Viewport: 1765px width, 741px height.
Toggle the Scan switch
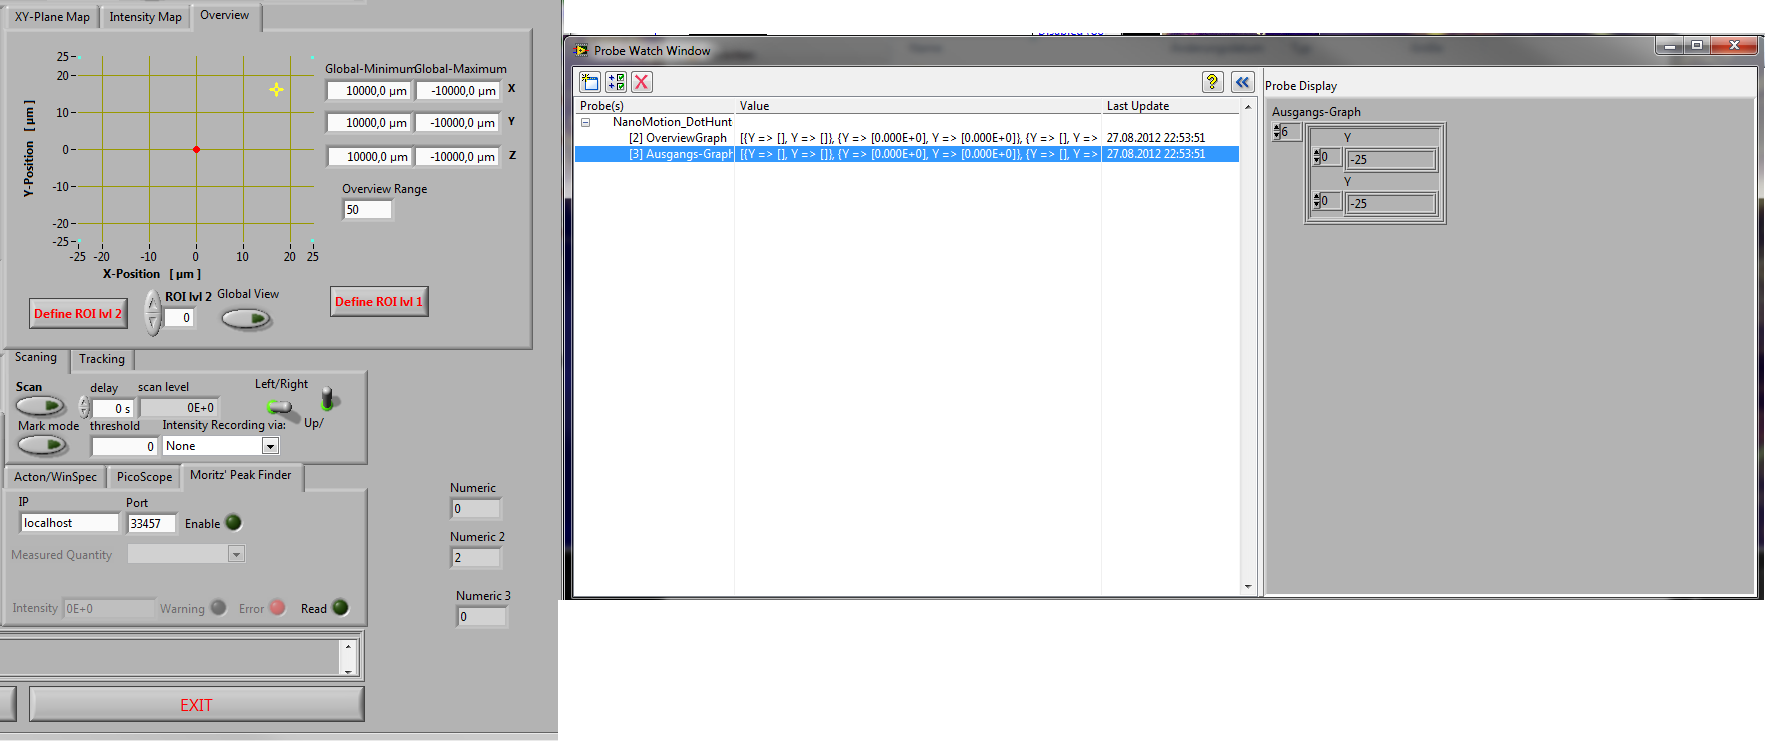(41, 406)
